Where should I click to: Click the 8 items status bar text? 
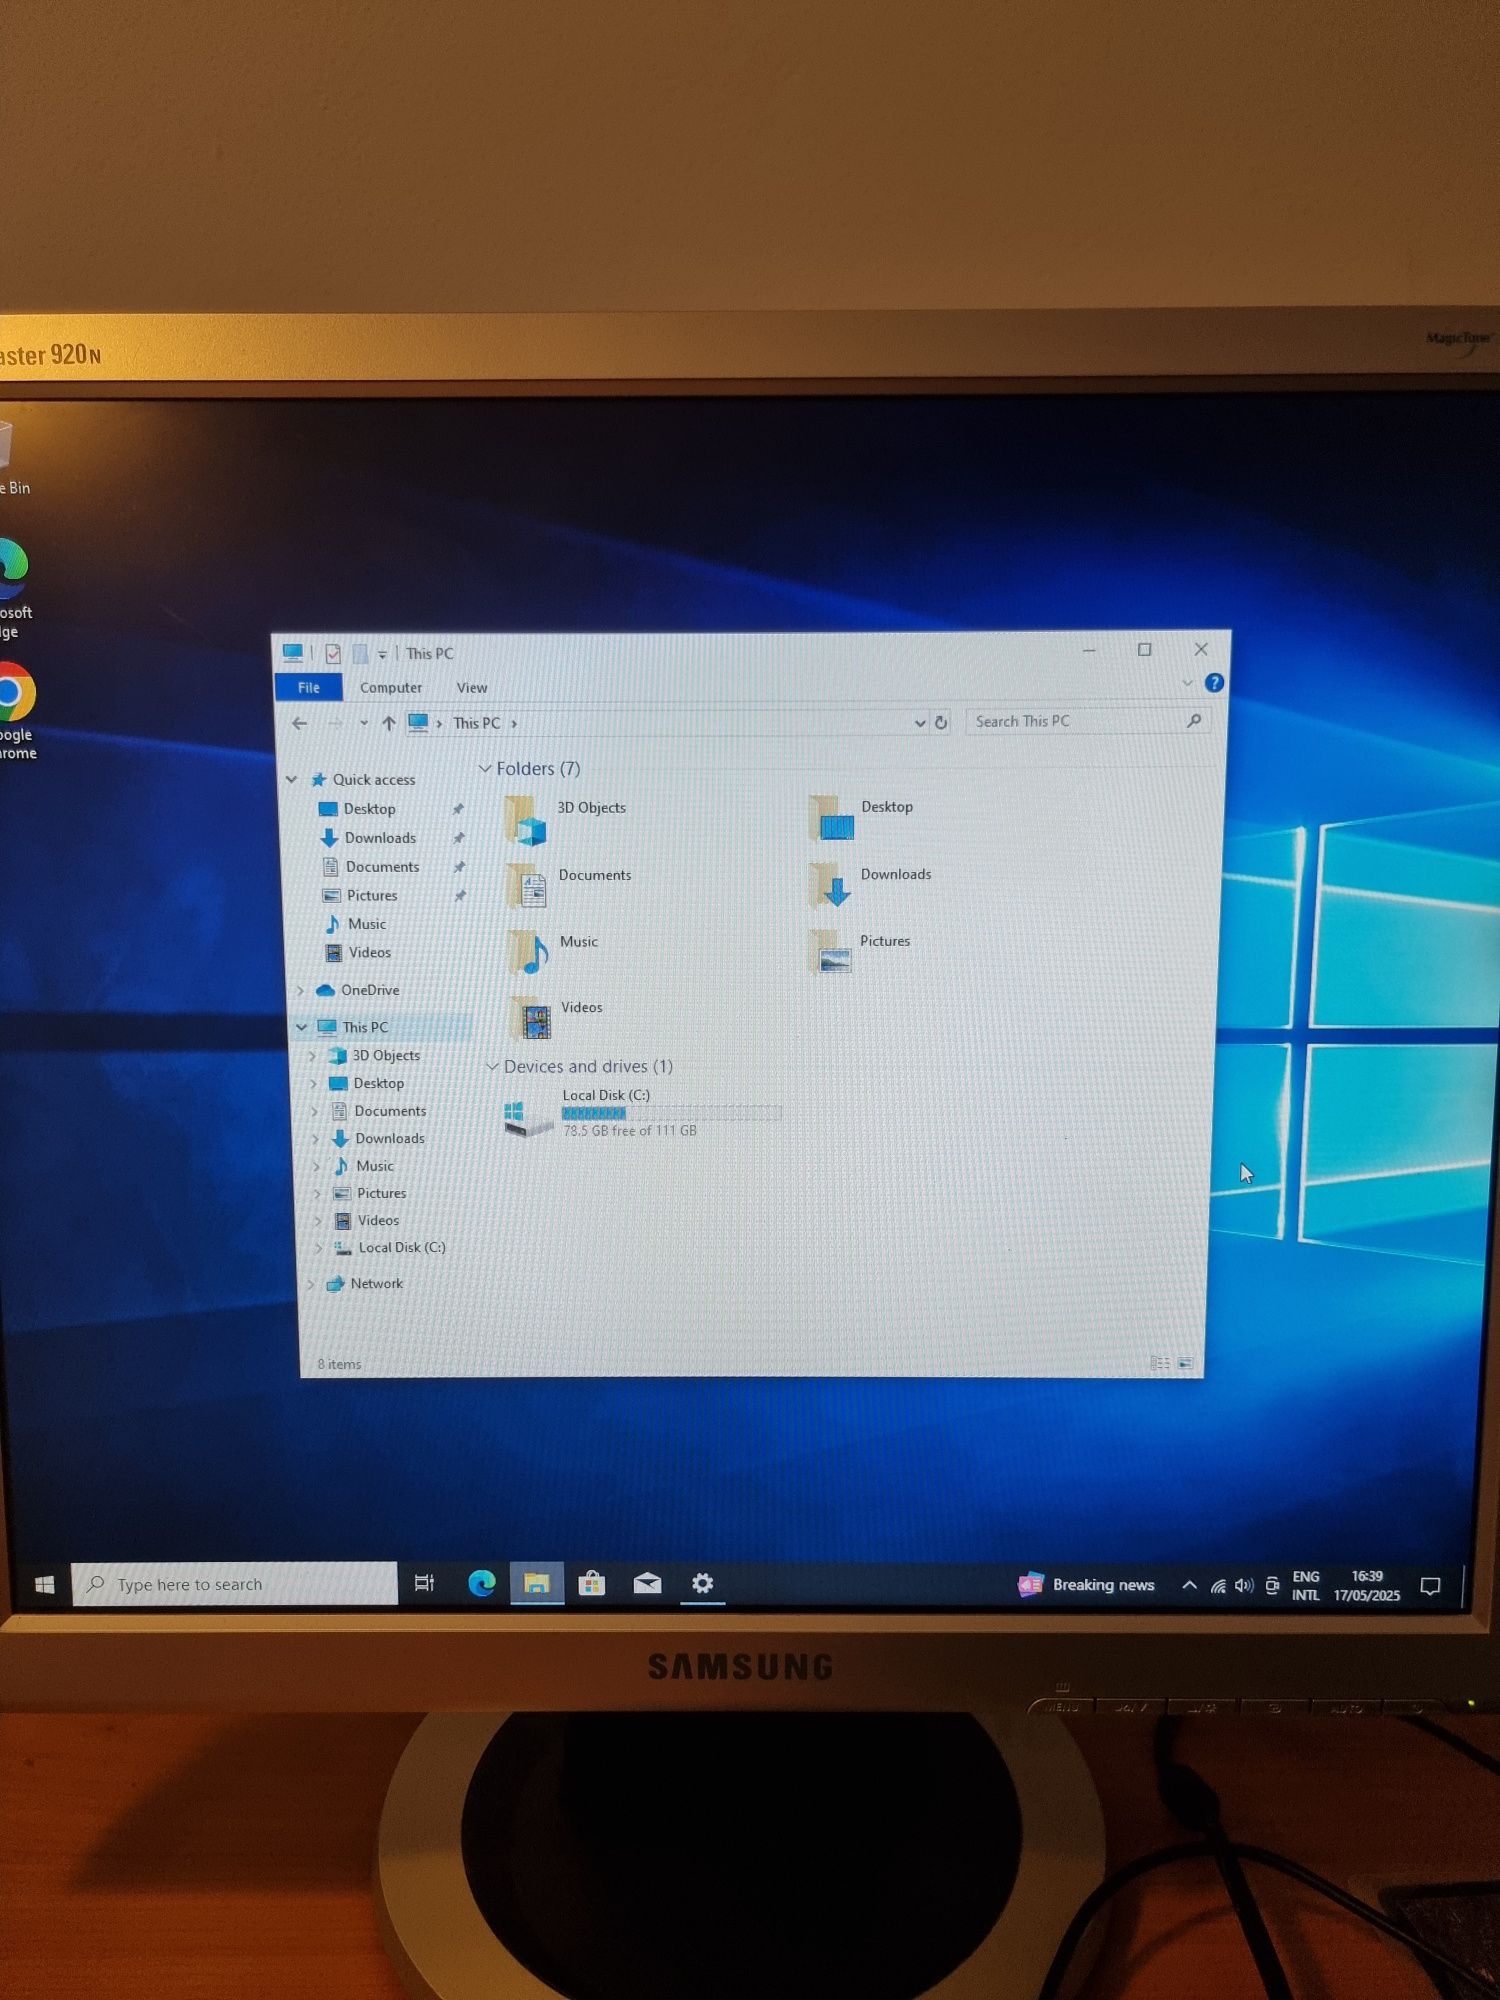(x=339, y=1364)
